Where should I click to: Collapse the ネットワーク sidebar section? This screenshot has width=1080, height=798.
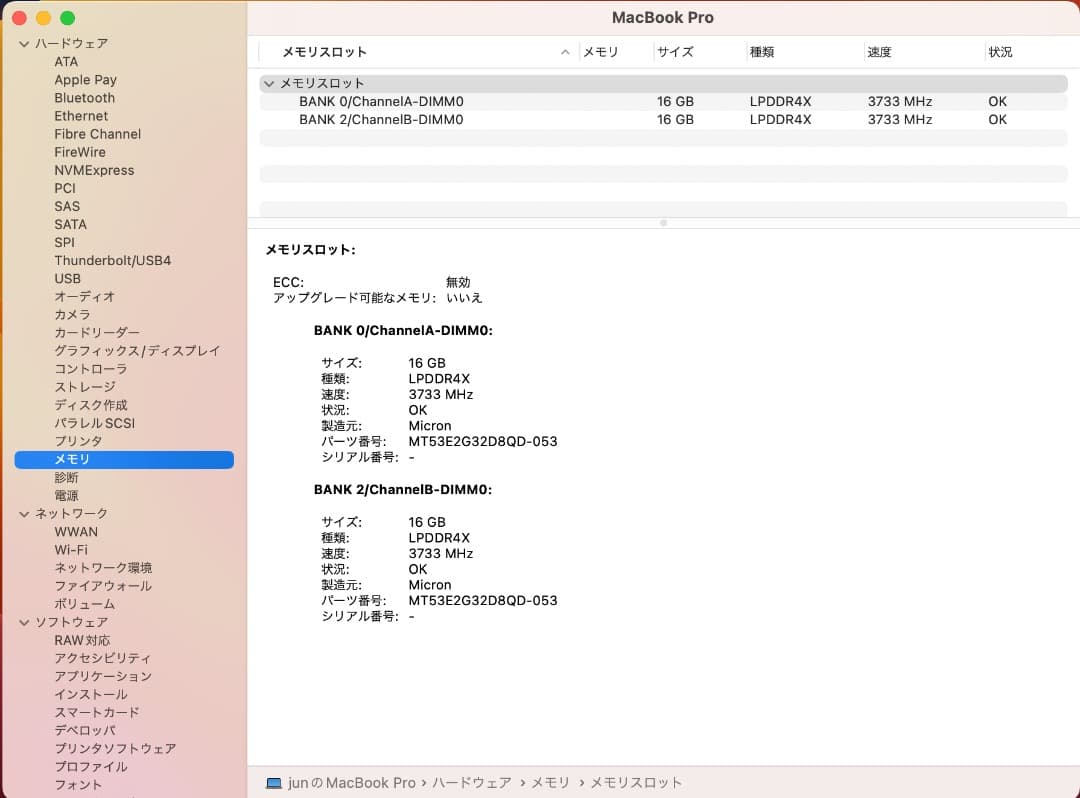[x=22, y=513]
